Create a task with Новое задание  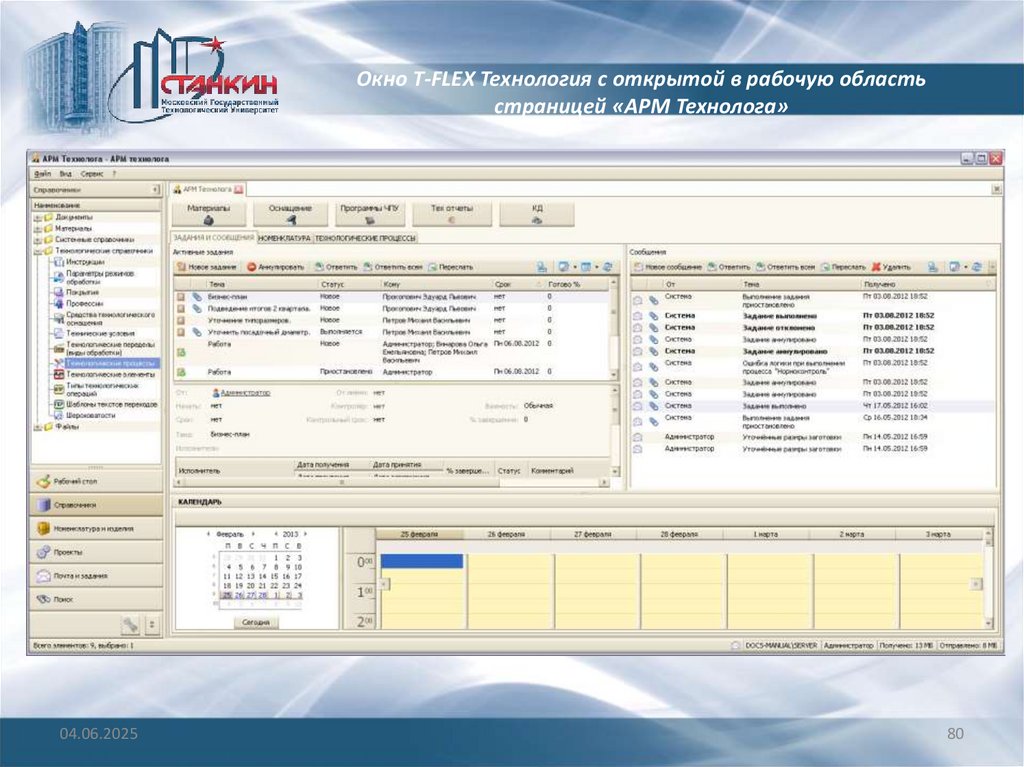pyautogui.click(x=207, y=267)
